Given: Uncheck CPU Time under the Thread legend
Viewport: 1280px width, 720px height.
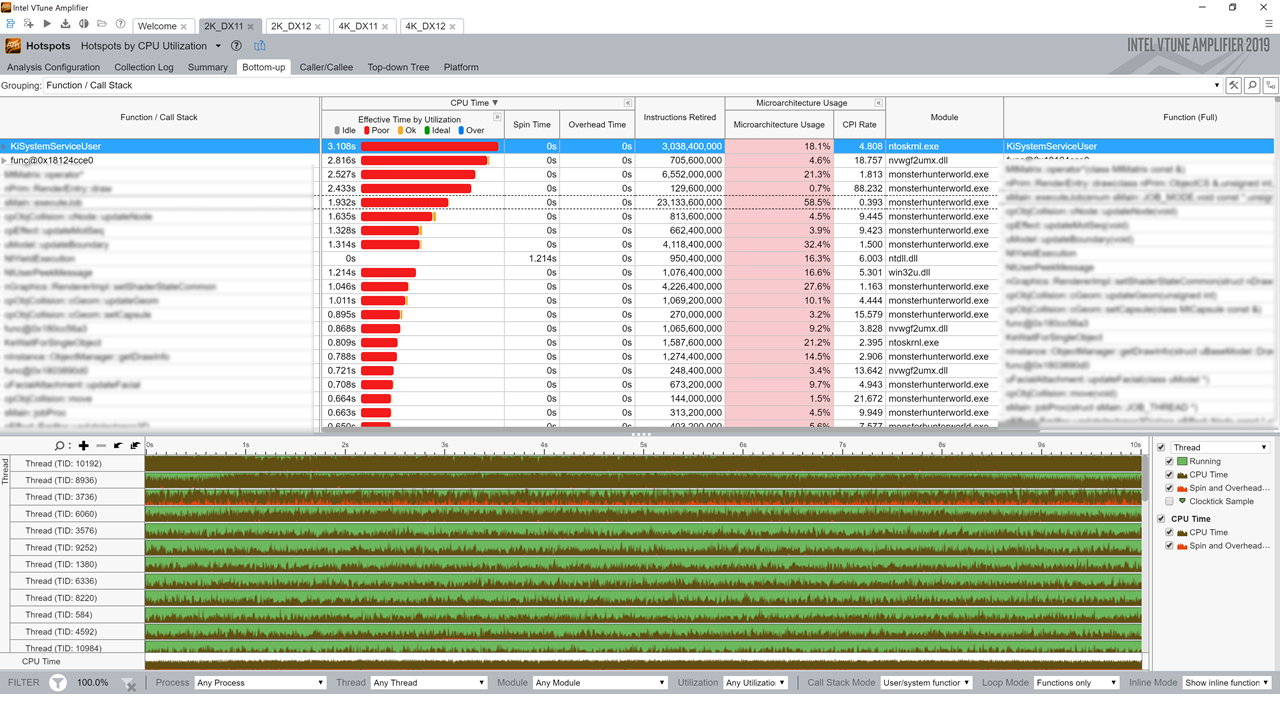Looking at the screenshot, I should [x=1170, y=475].
